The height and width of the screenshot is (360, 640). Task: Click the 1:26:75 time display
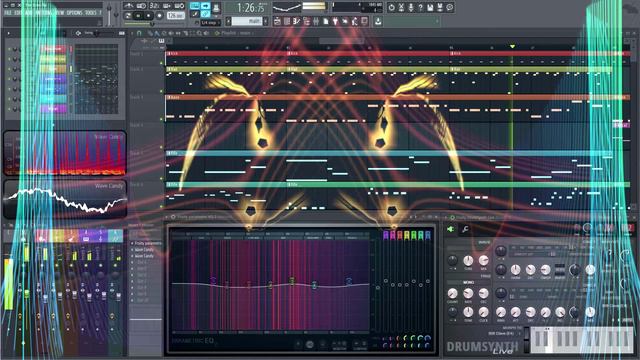pos(250,8)
